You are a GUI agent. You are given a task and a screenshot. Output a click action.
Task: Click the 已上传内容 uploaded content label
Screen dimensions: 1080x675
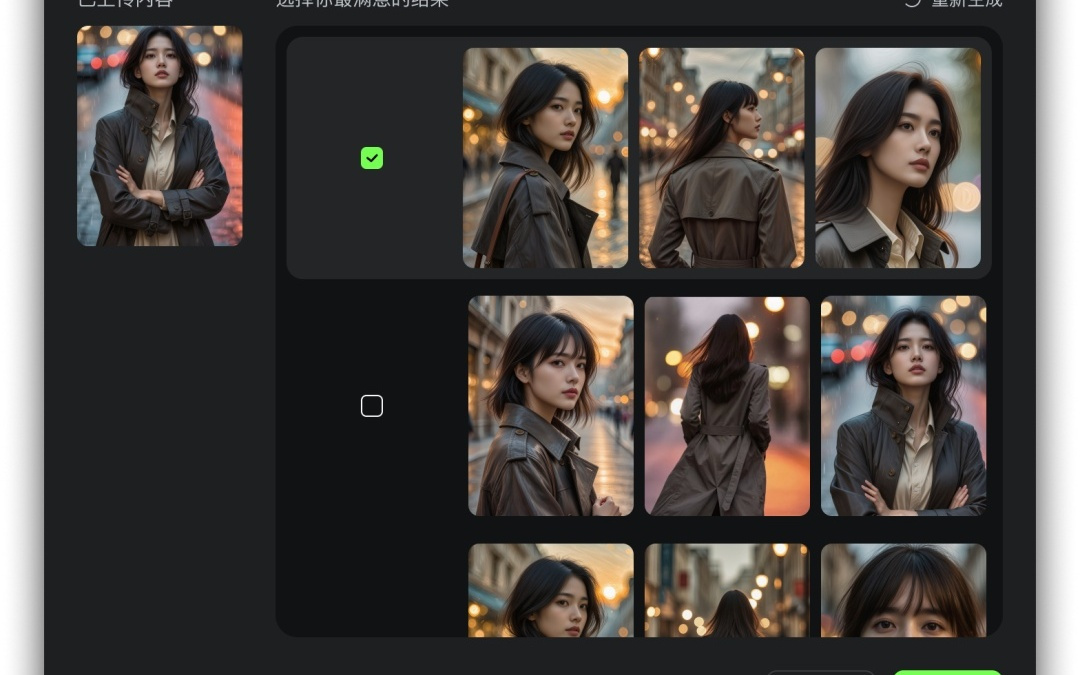tap(125, 3)
